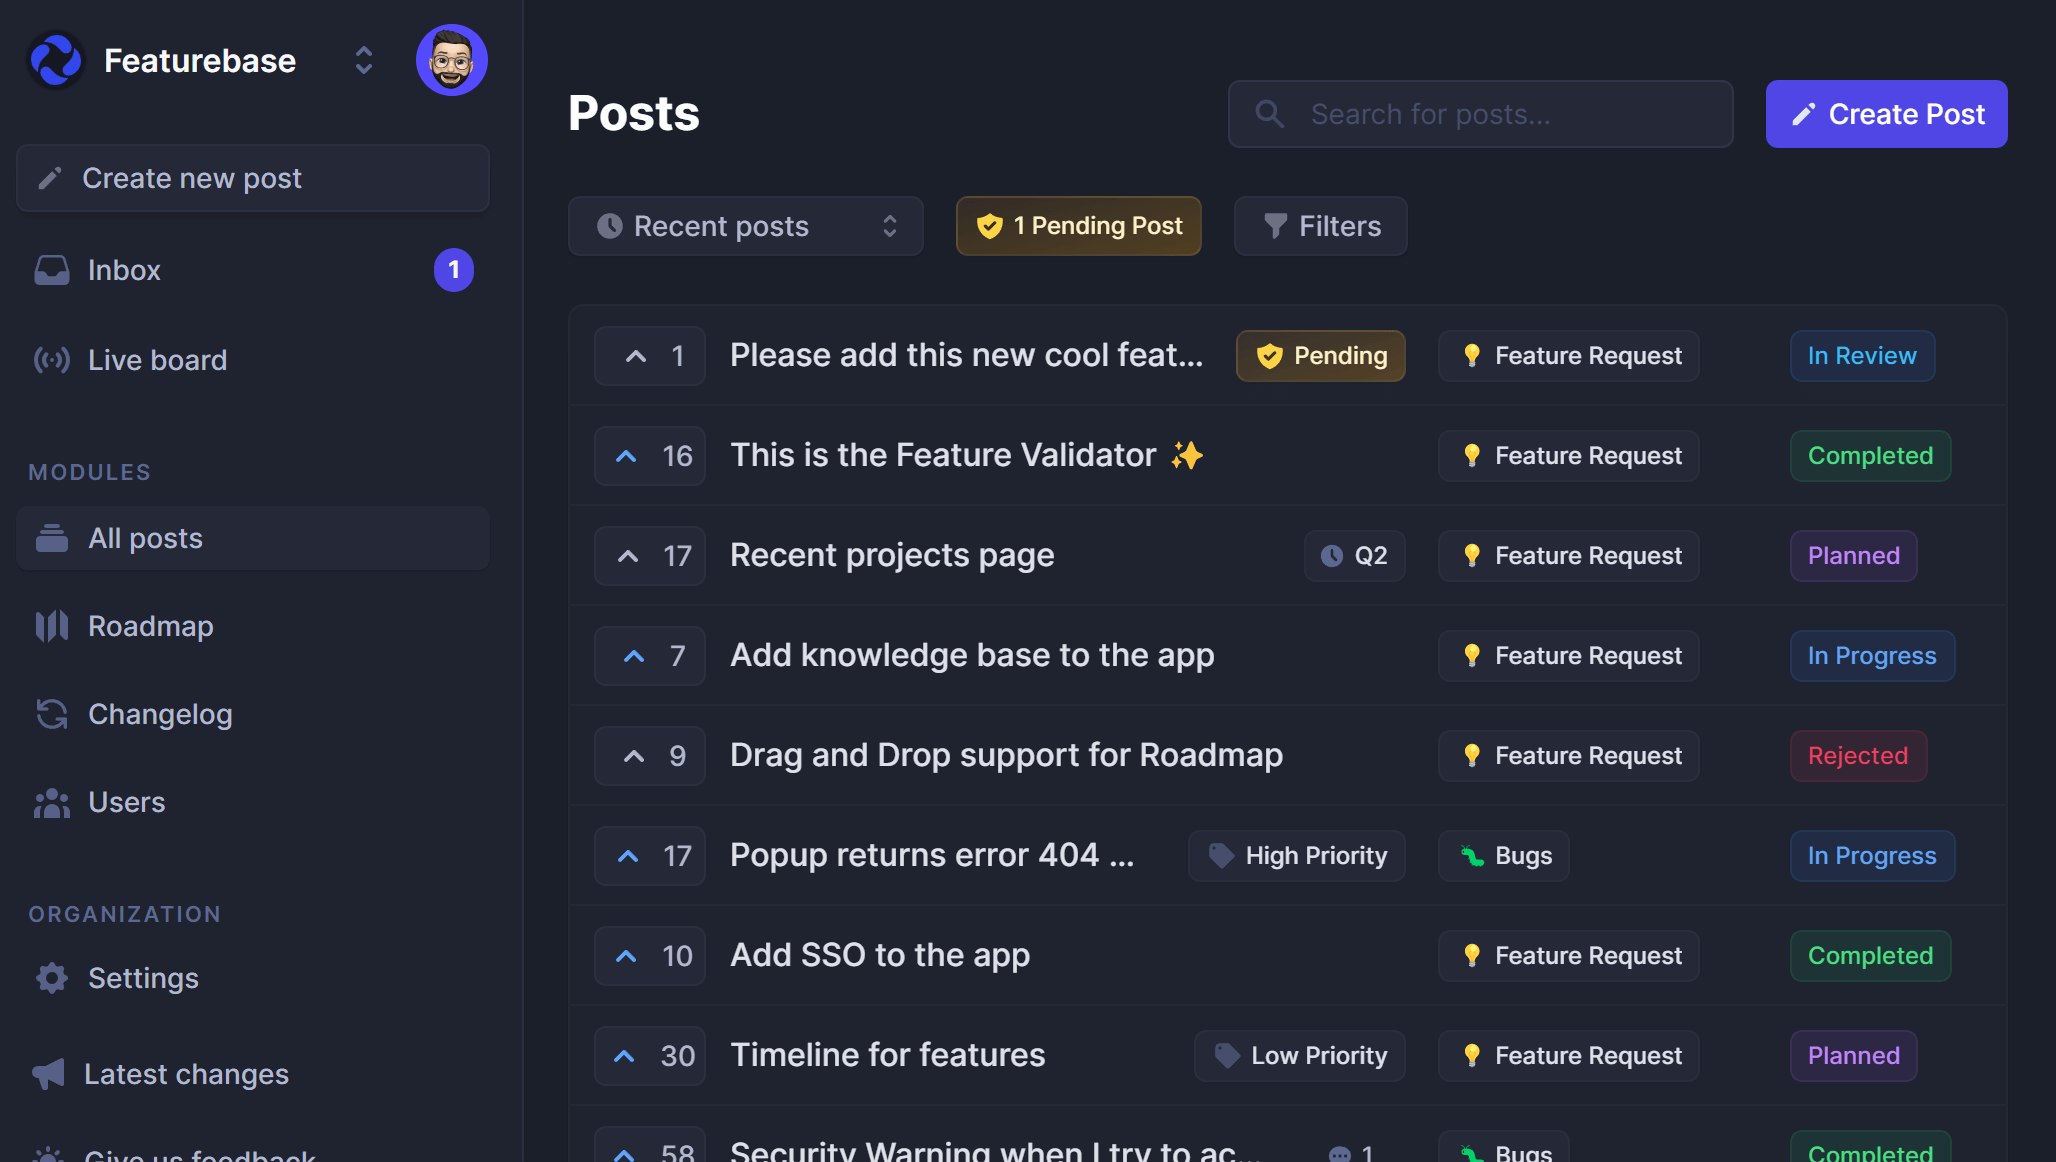The width and height of the screenshot is (2056, 1162).
Task: Change Planned status of Recent projects page
Action: click(1853, 556)
